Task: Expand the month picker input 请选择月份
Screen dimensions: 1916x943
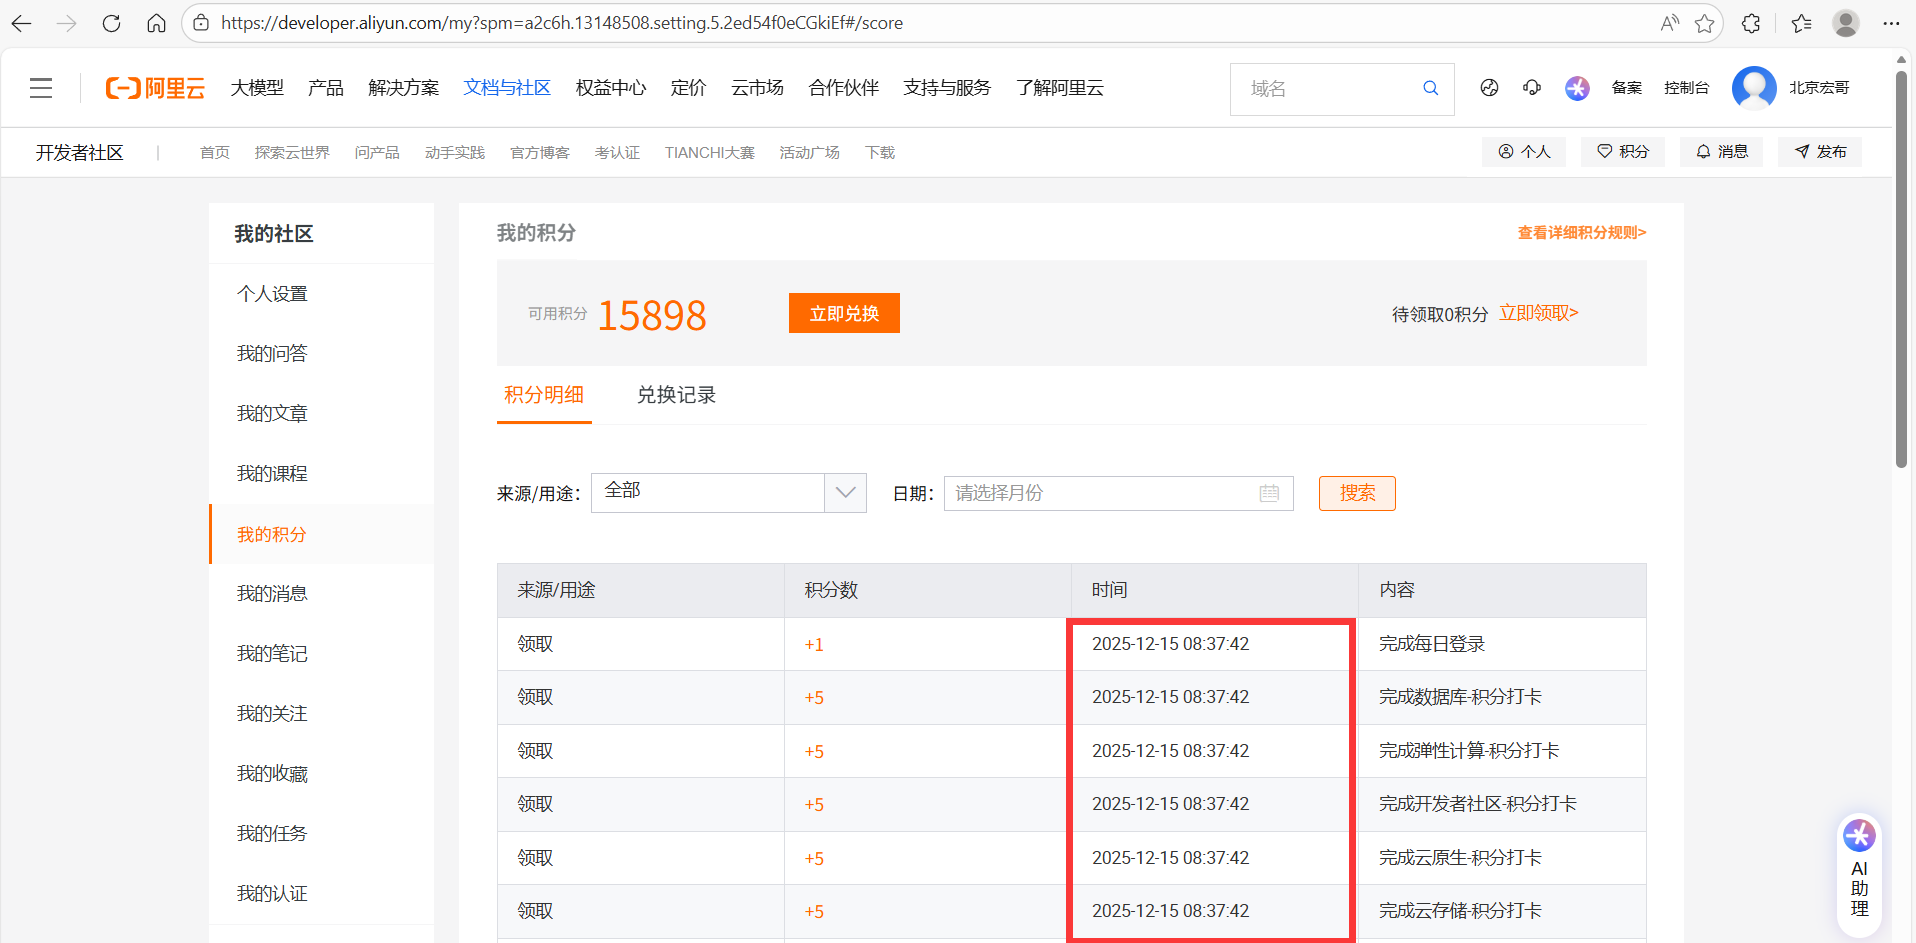Action: coord(1100,493)
